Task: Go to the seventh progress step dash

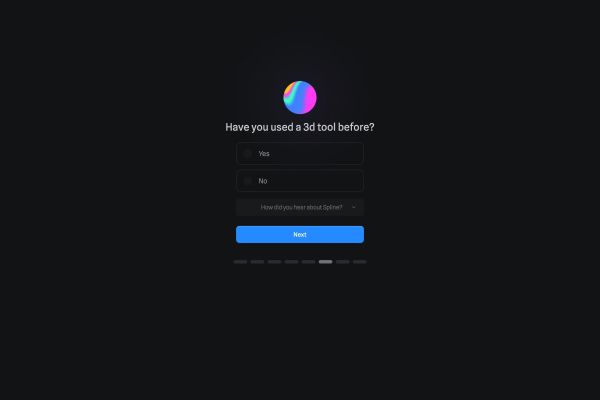Action: (342, 262)
